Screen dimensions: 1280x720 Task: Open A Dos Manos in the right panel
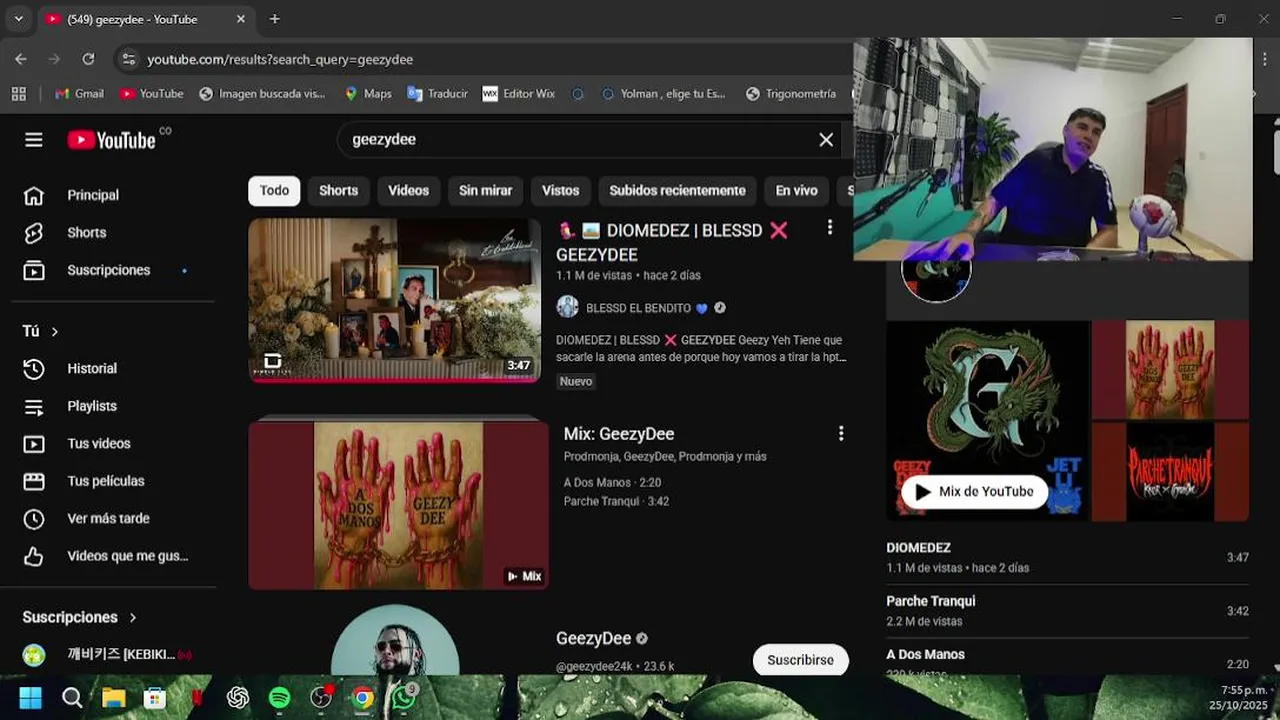(x=1067, y=662)
